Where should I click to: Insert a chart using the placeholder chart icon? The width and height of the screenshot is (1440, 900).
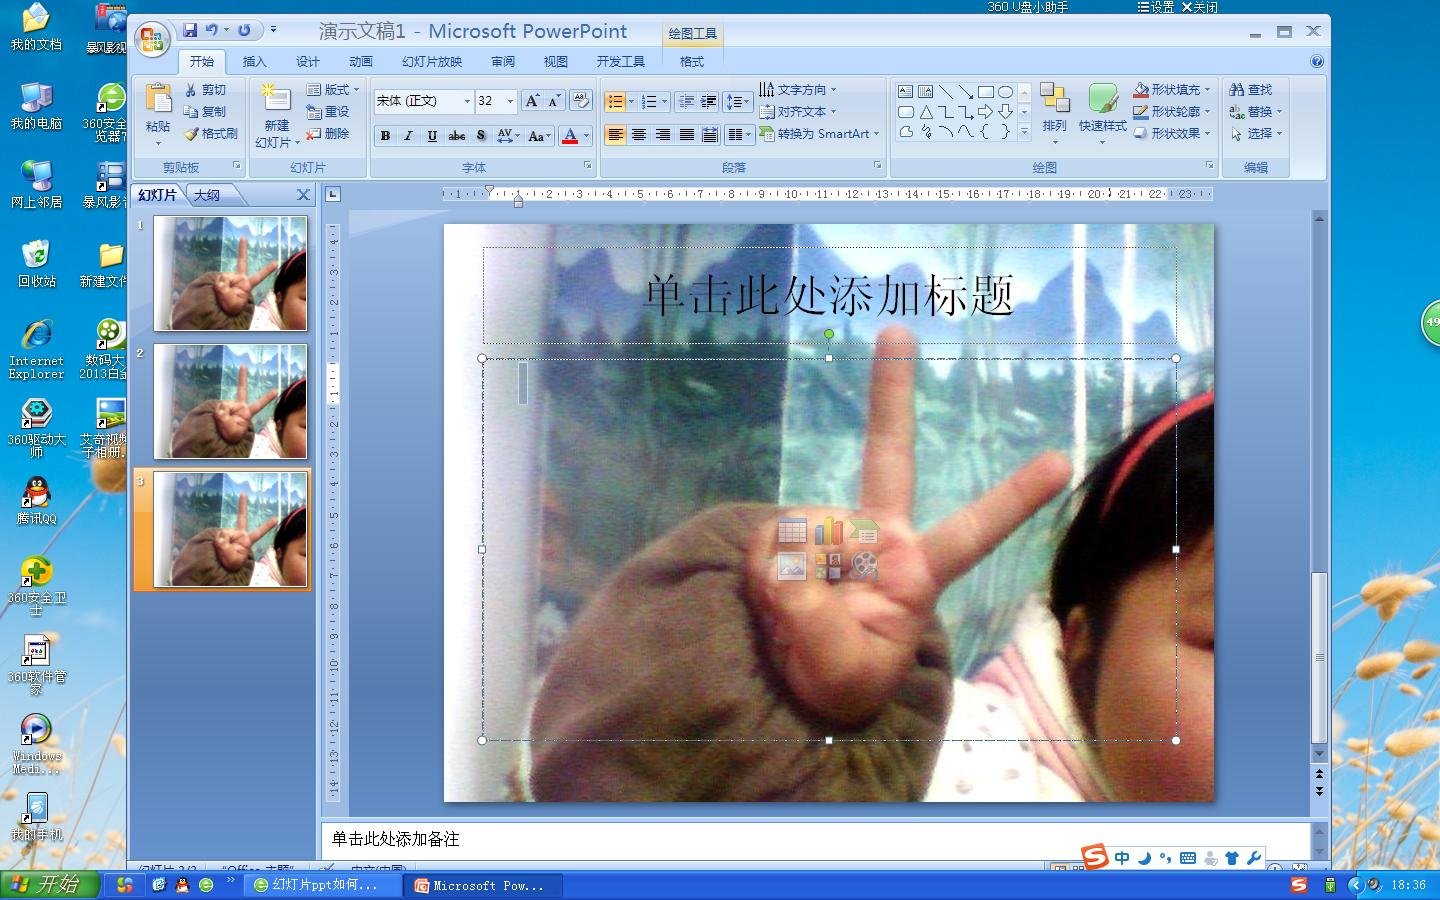(x=828, y=532)
